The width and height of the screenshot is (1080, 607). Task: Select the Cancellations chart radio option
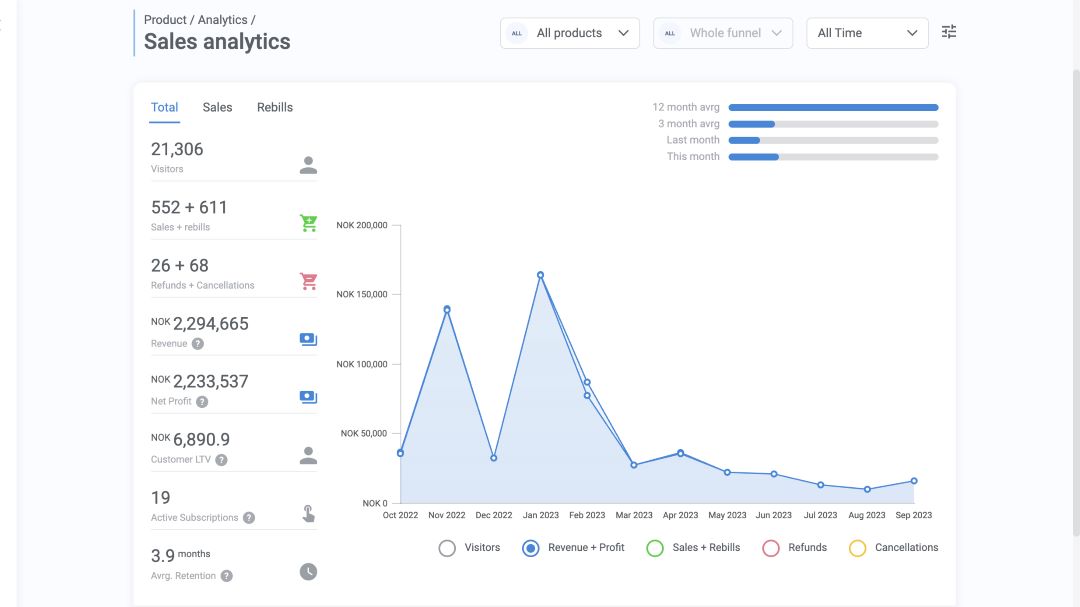tap(857, 548)
